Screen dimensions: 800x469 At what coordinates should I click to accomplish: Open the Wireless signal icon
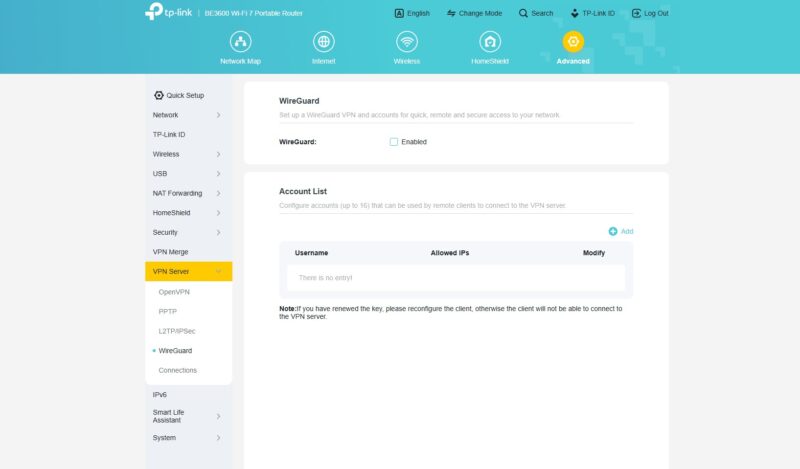coord(407,42)
